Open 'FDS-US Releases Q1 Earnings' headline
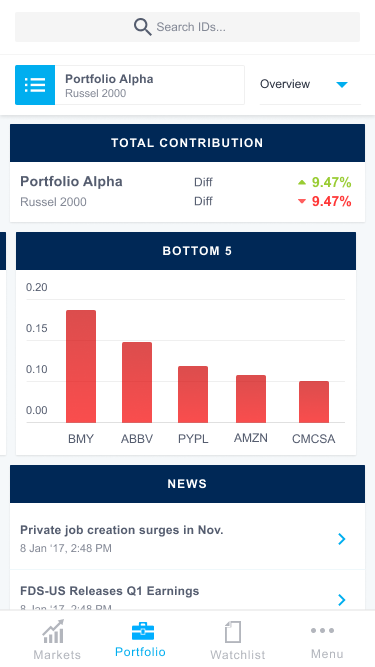375x667 pixels. click(x=110, y=591)
